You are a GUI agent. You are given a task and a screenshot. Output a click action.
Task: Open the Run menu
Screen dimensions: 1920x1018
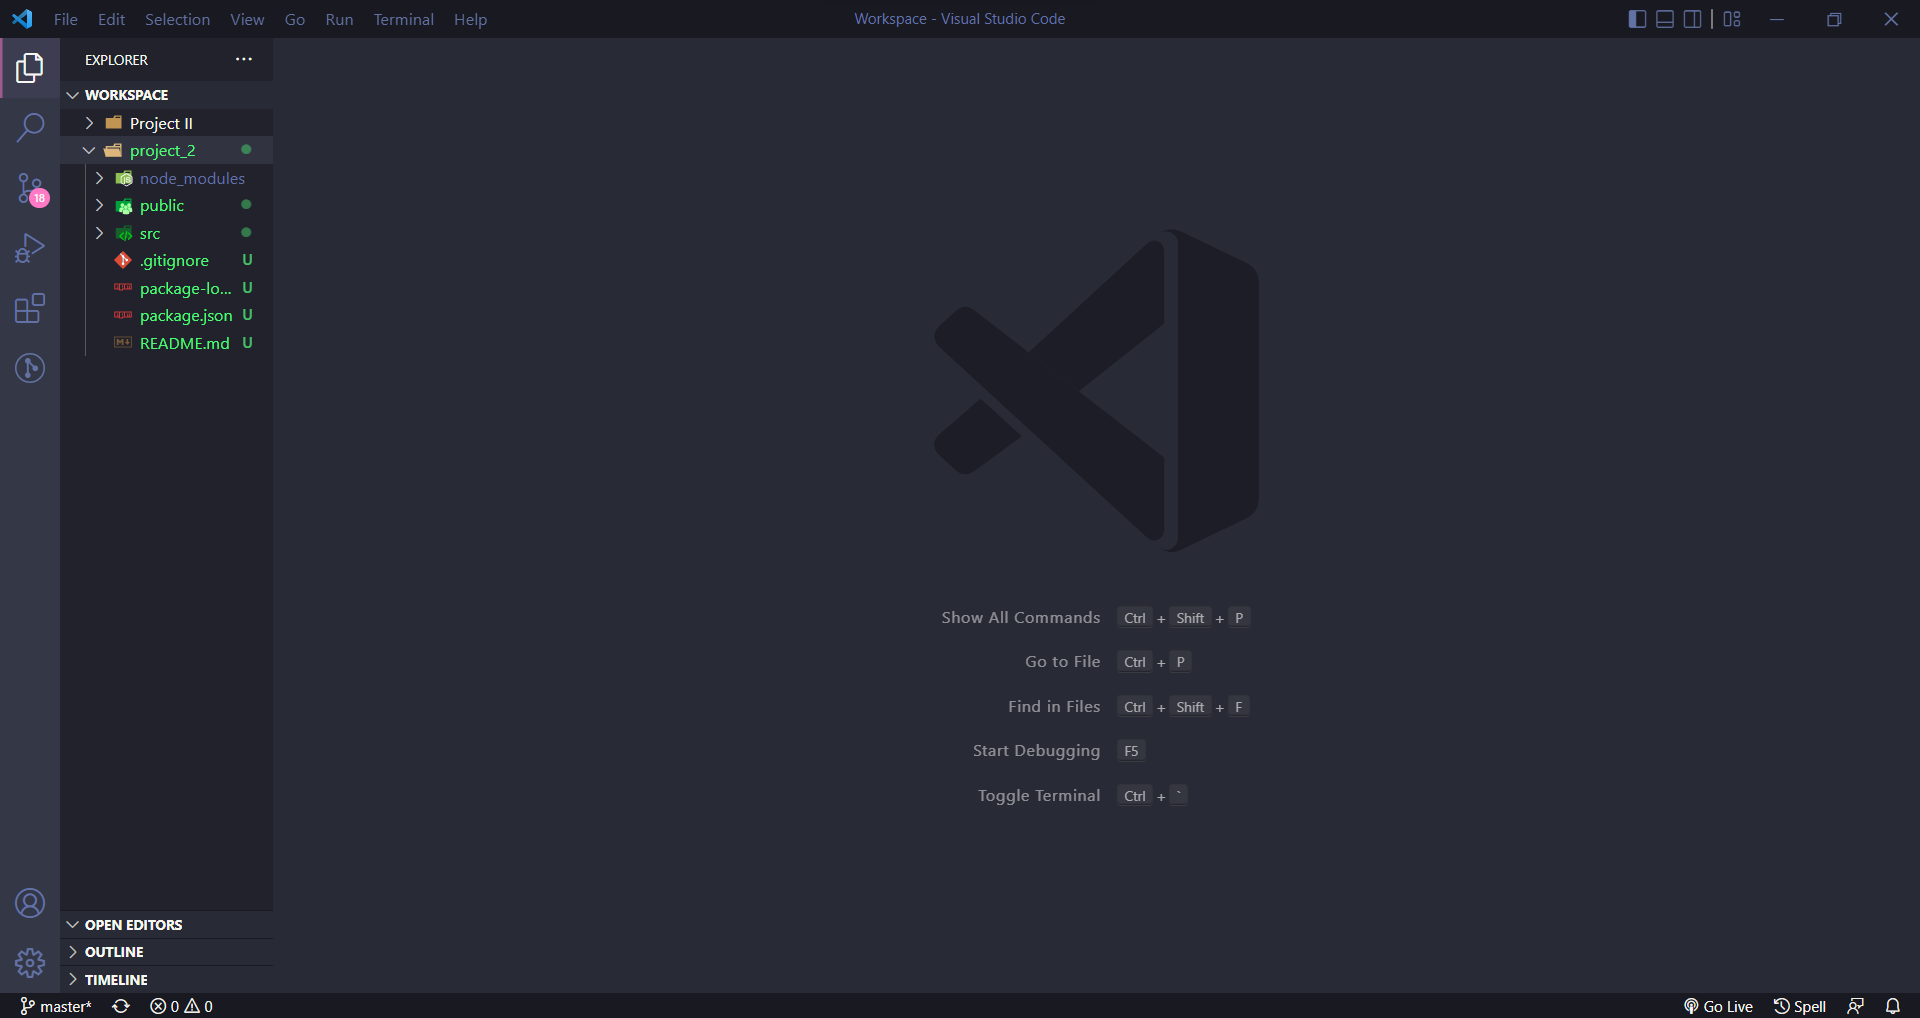click(340, 19)
